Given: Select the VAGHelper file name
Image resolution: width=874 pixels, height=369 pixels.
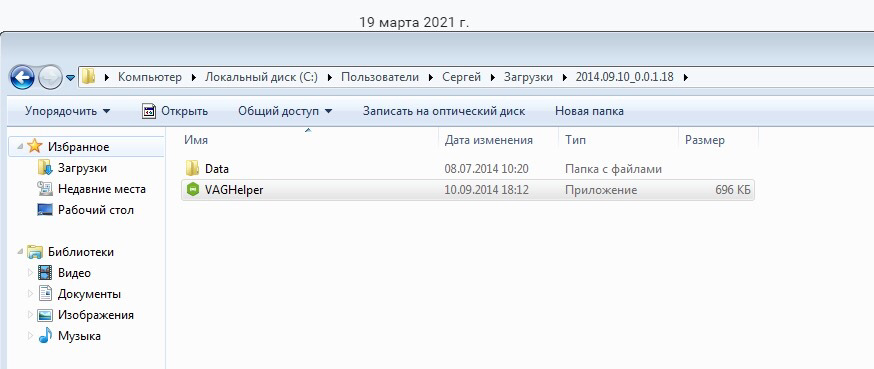Looking at the screenshot, I should (x=234, y=190).
